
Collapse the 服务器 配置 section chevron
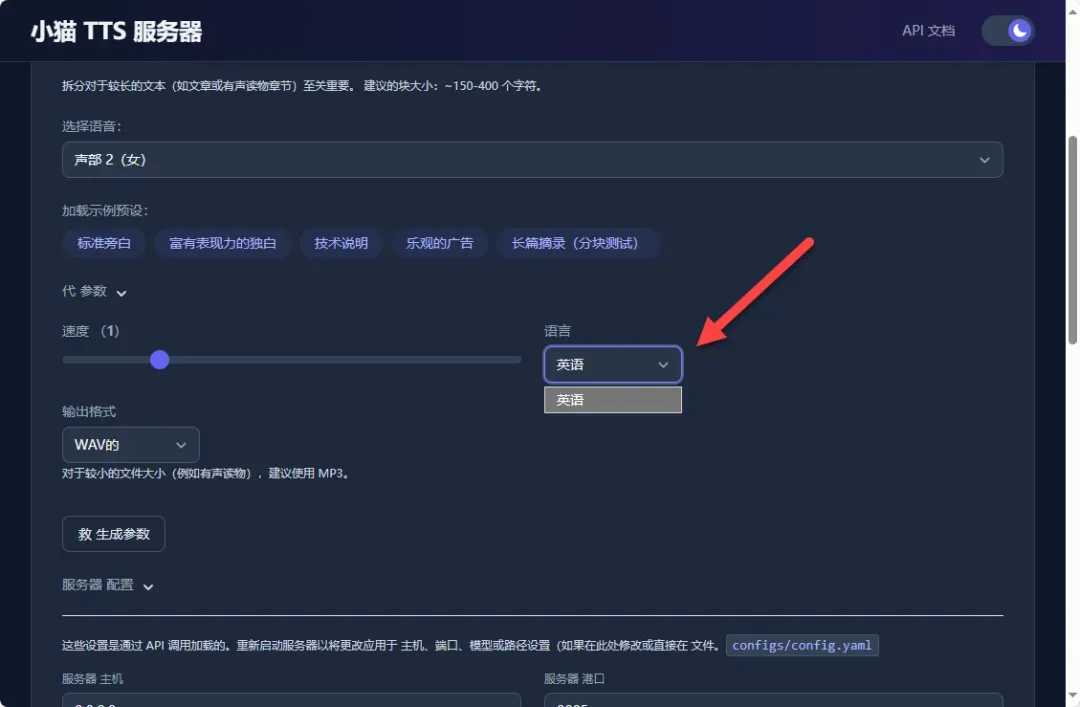(148, 586)
